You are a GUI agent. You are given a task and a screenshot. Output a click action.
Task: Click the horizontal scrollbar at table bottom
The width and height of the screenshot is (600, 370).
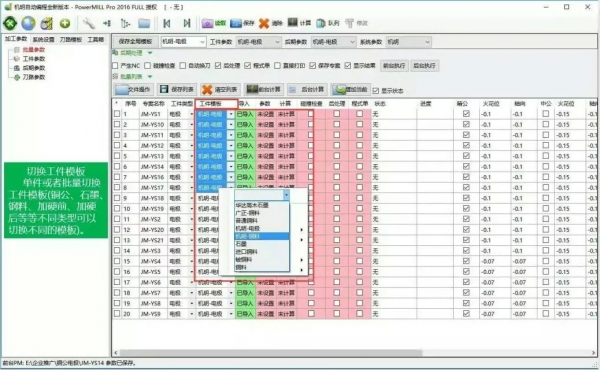[271, 353]
